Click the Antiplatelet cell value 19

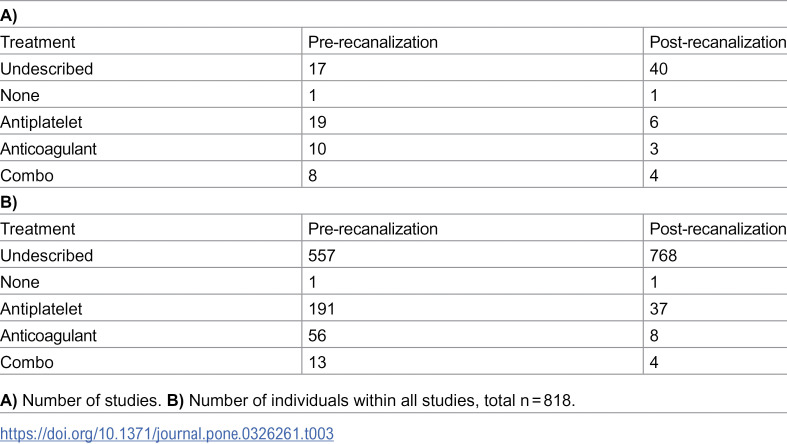(317, 122)
